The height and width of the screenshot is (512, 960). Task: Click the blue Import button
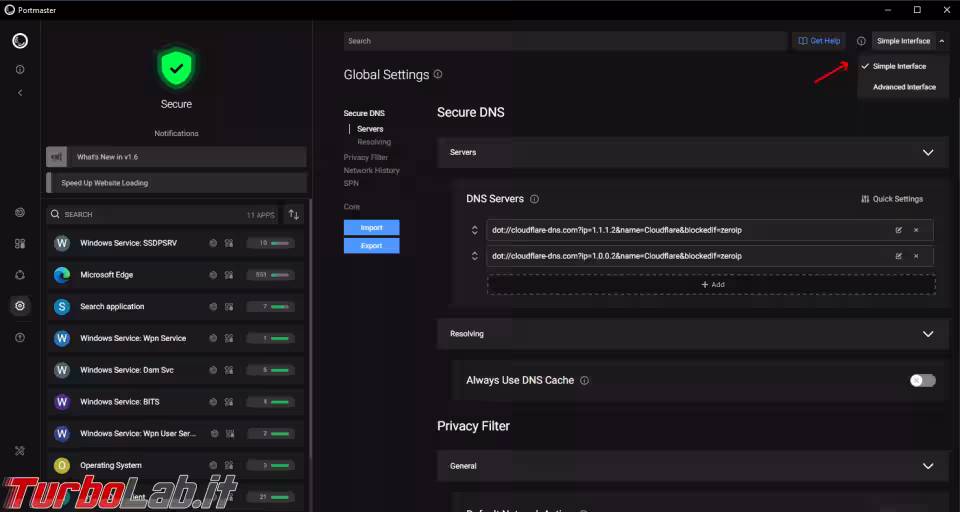tap(372, 228)
